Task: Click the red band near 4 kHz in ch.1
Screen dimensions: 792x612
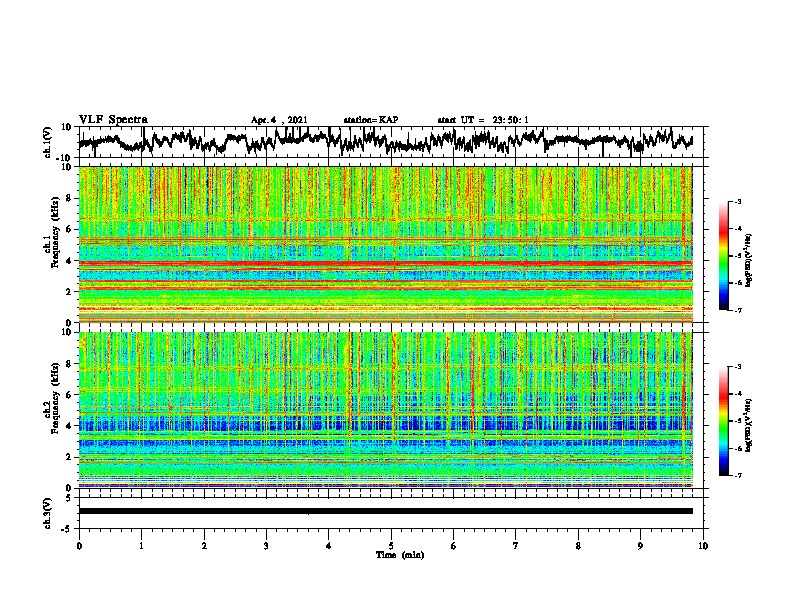Action: (x=386, y=264)
